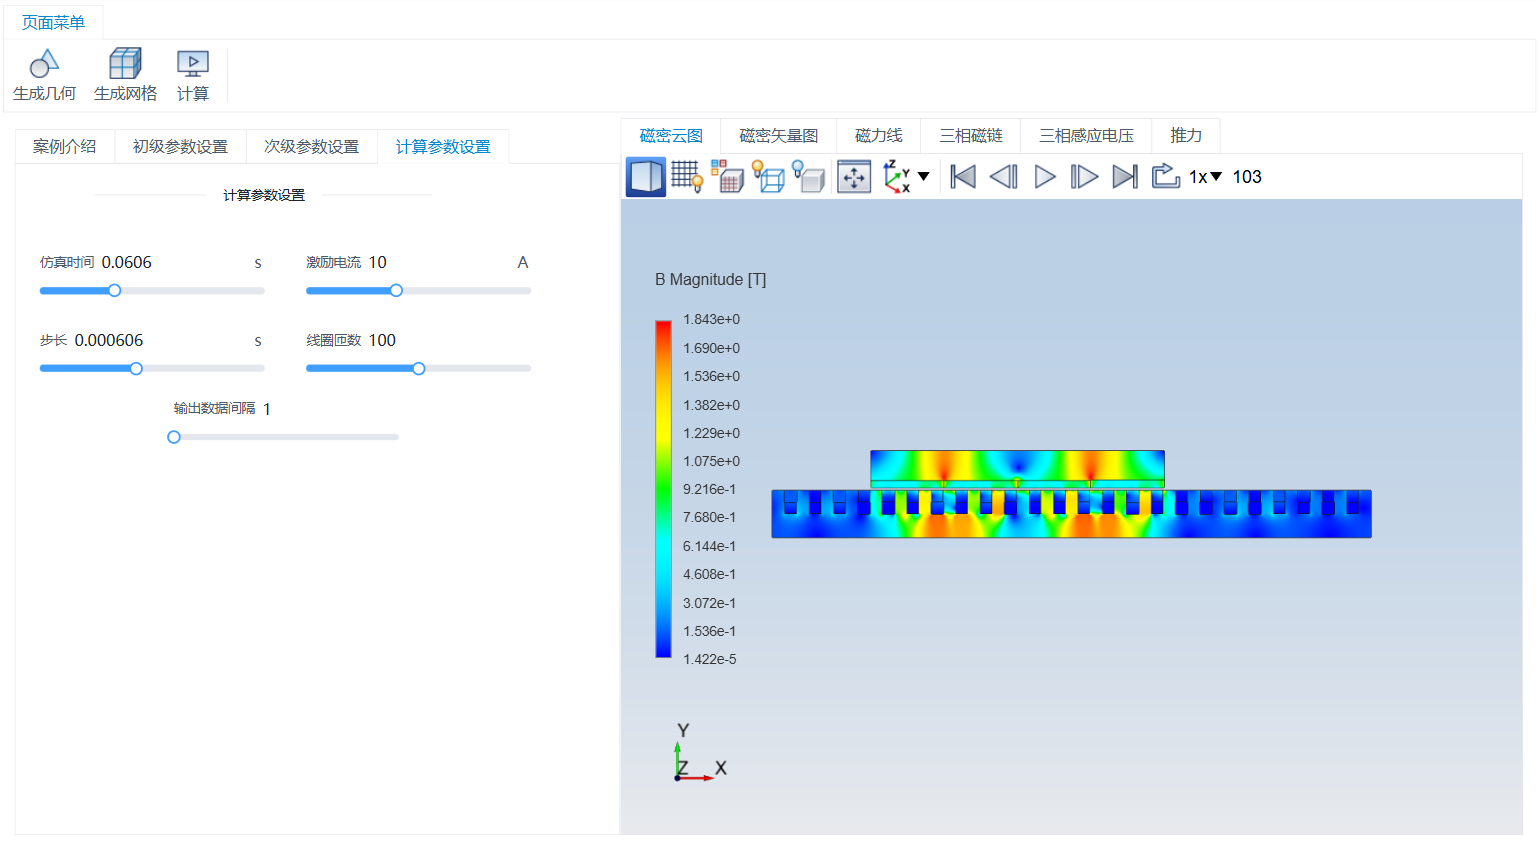Open the 1x playback speed dropdown
Screen dimensions: 1538x850
pos(1205,177)
